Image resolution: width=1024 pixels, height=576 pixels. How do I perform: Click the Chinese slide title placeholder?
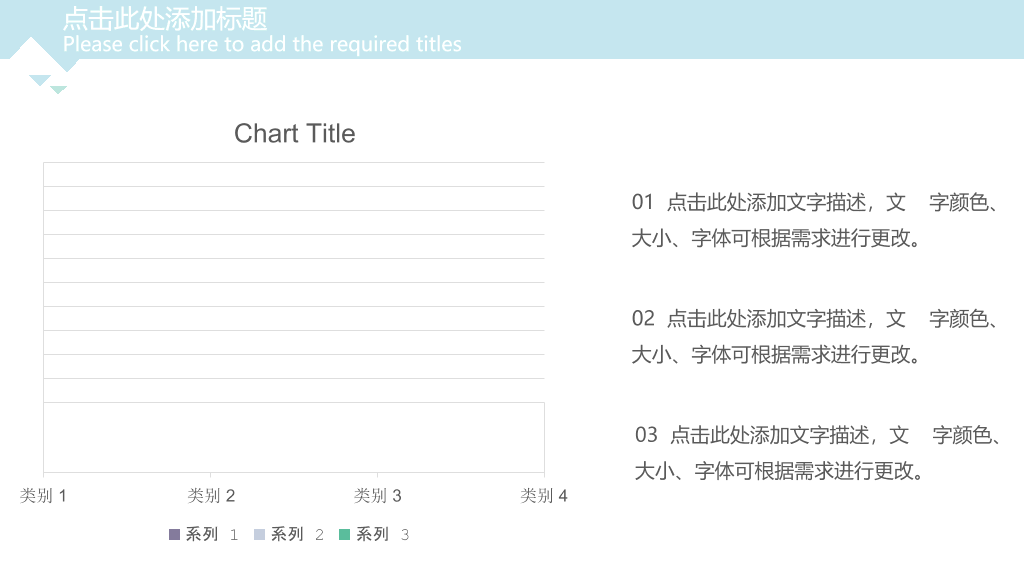coord(165,19)
